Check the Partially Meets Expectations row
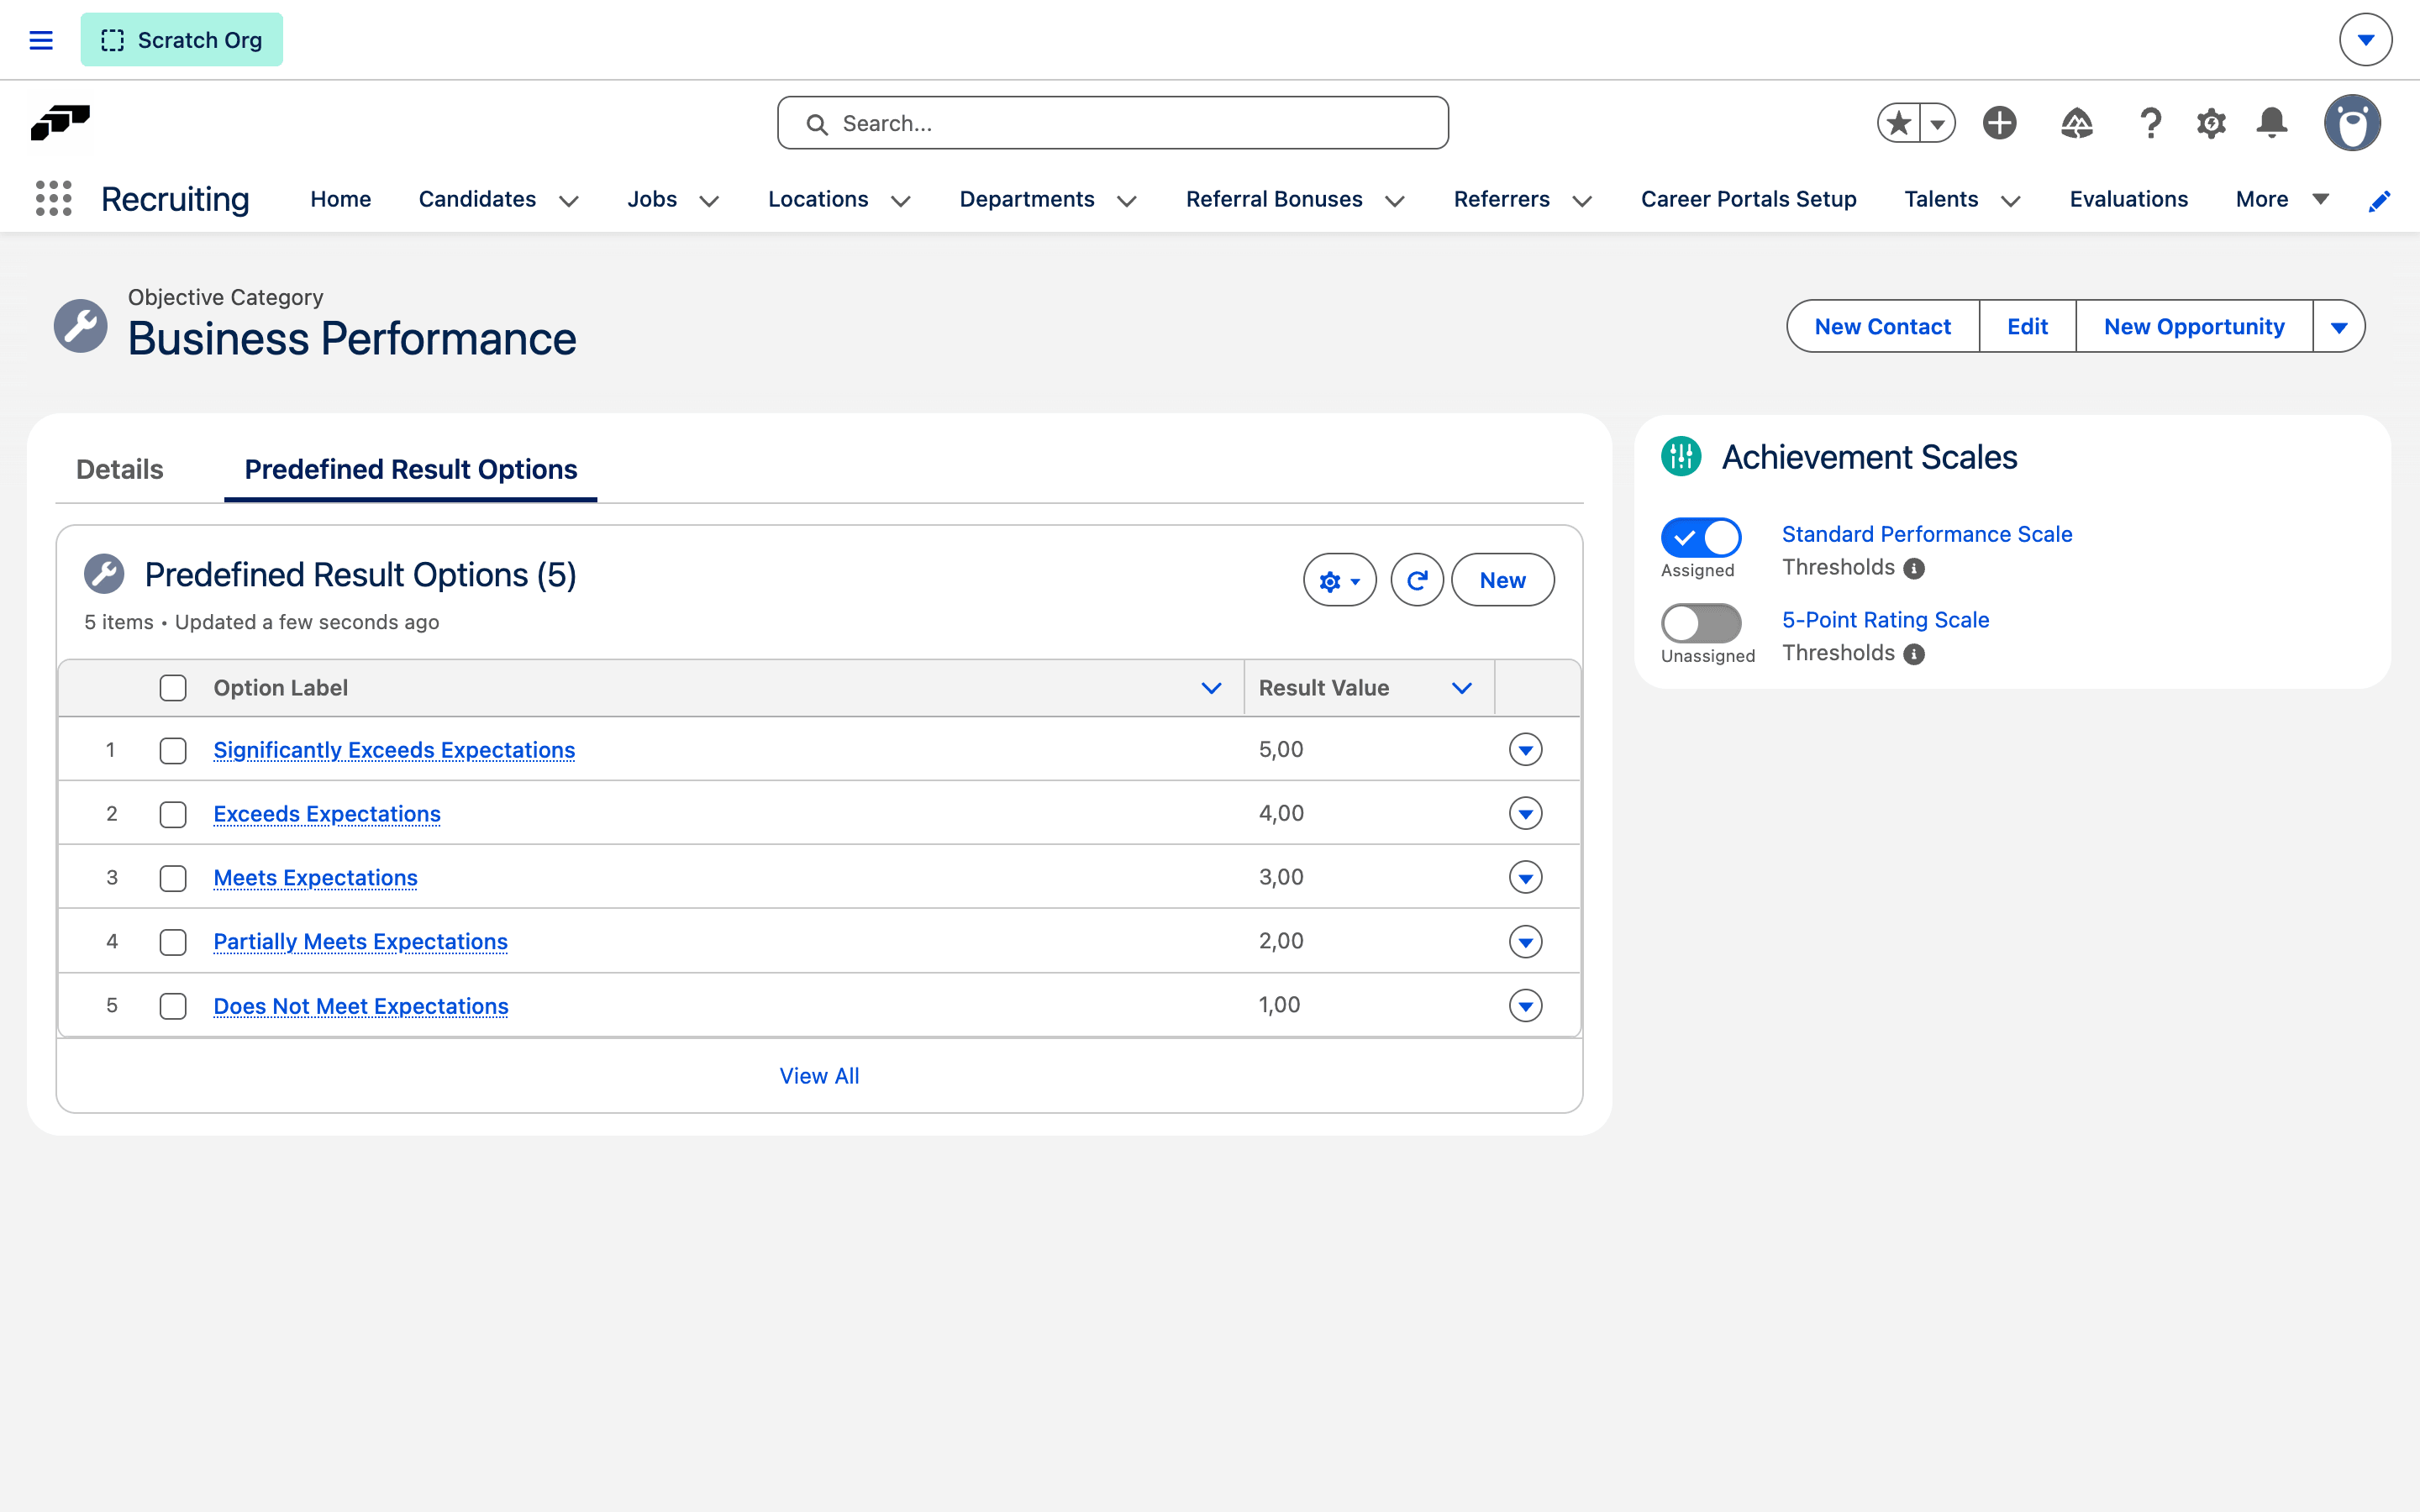 [x=173, y=942]
